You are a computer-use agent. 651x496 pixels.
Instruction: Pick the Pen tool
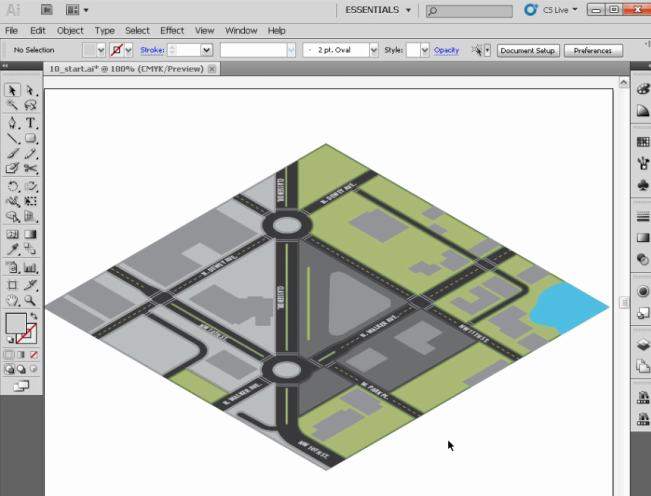point(12,122)
